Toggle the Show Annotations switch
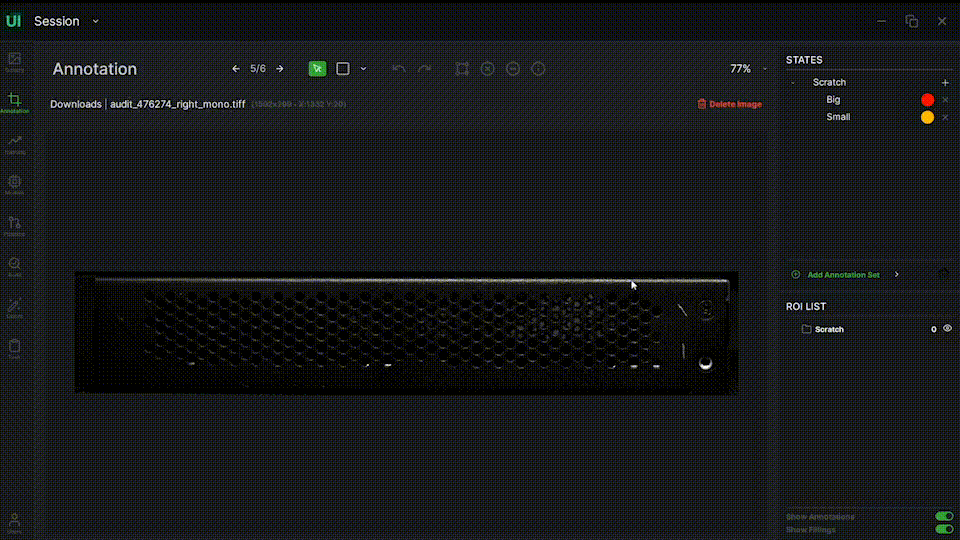Image resolution: width=960 pixels, height=540 pixels. tap(943, 516)
